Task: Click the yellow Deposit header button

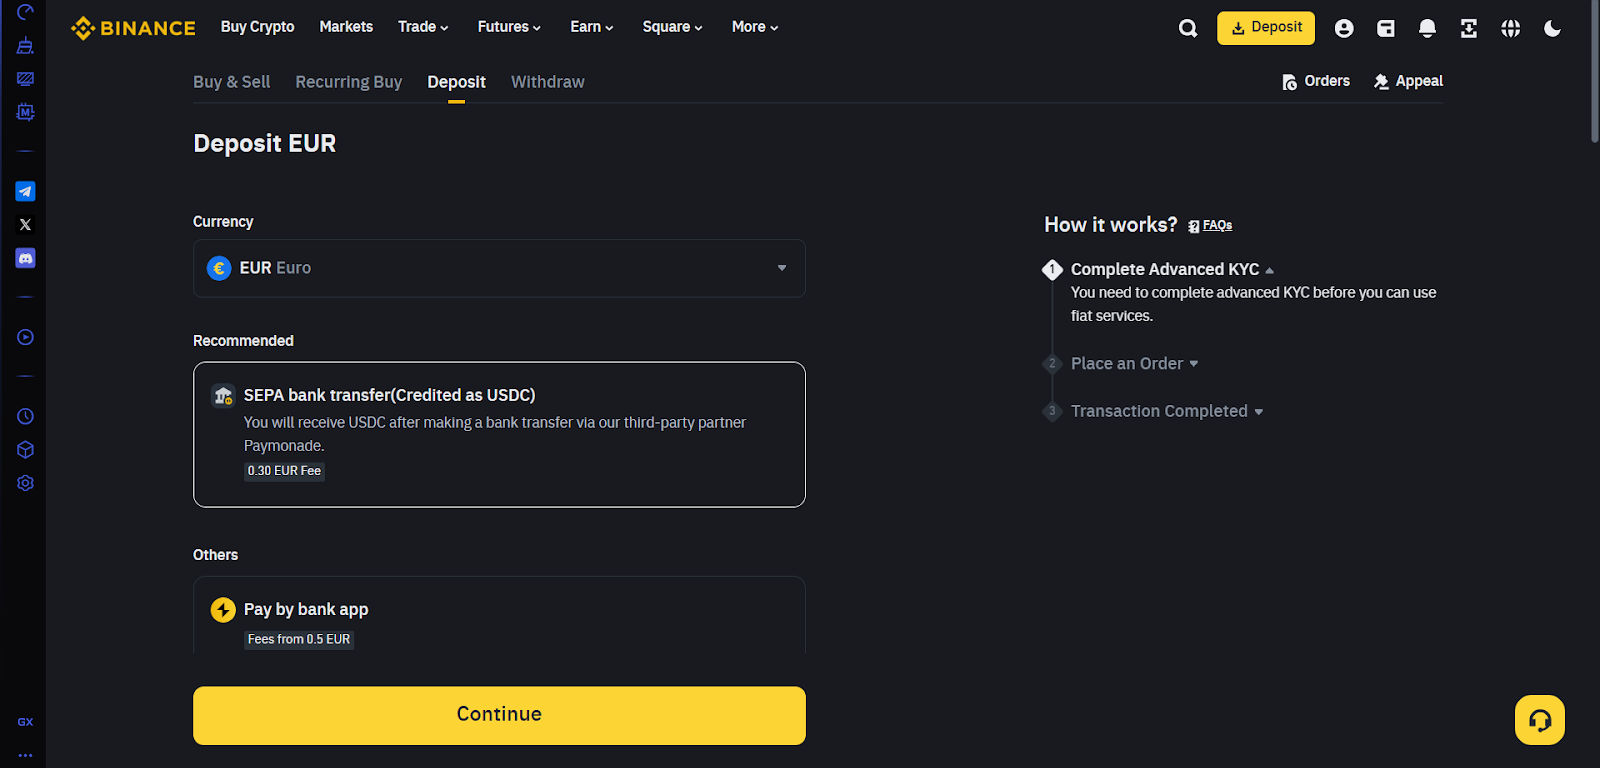Action: coord(1265,28)
